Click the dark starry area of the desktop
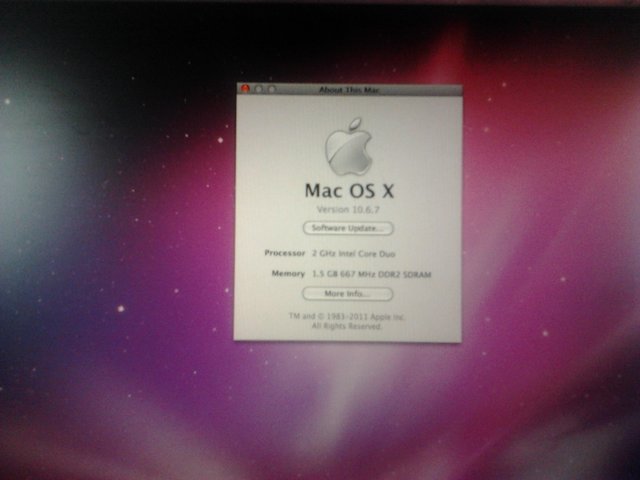 tap(120, 60)
